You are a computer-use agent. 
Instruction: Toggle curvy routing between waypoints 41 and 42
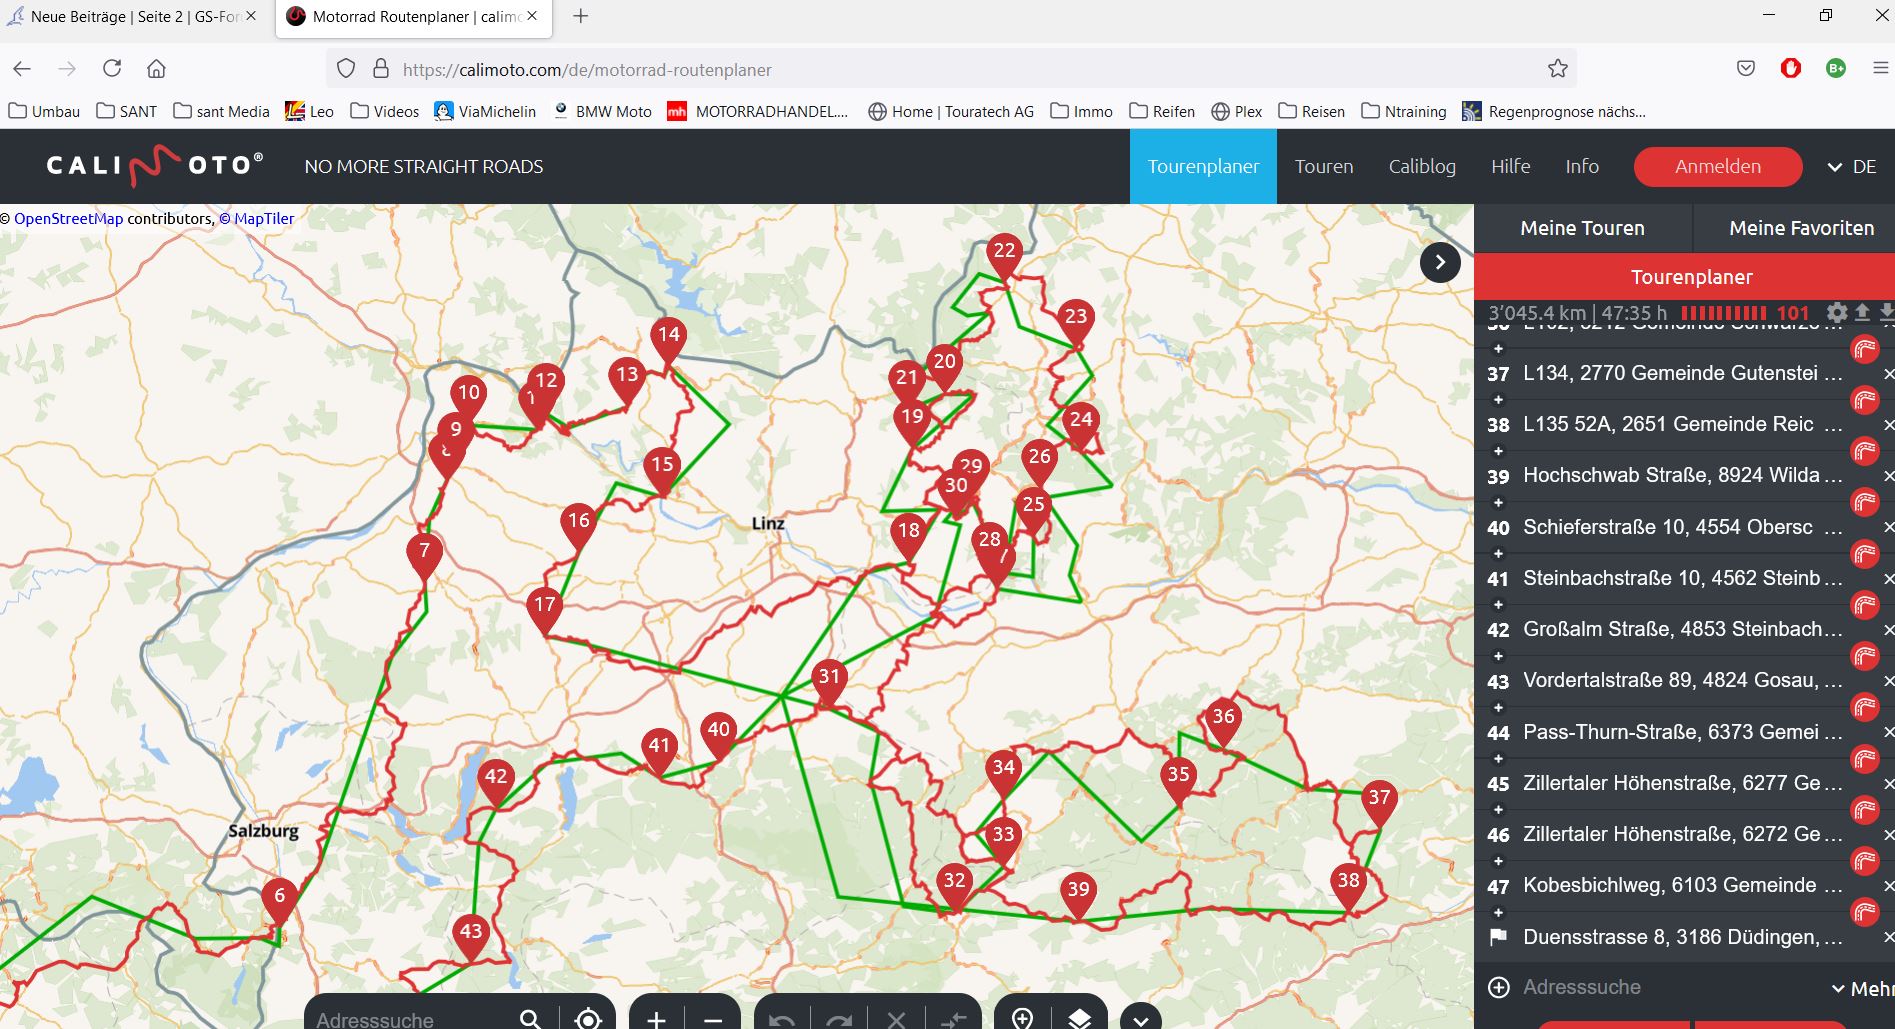pos(1865,605)
